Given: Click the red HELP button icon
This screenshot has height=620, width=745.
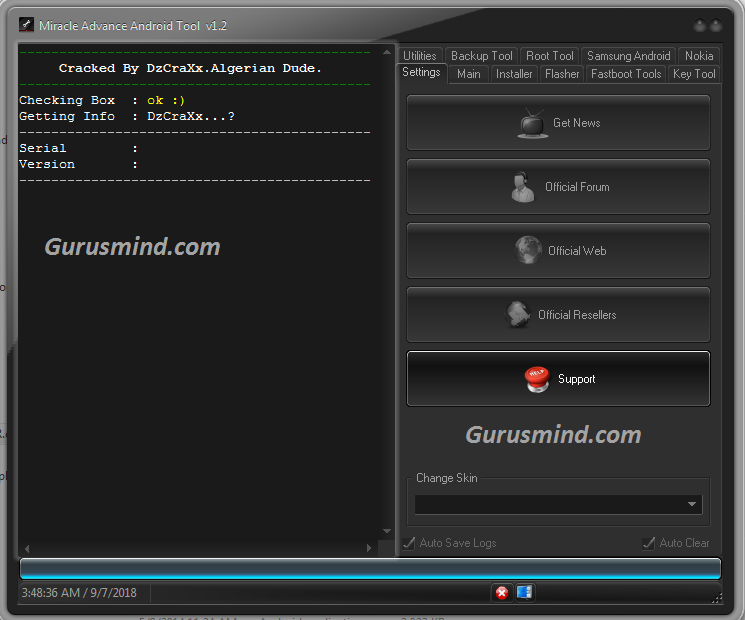Looking at the screenshot, I should [537, 379].
